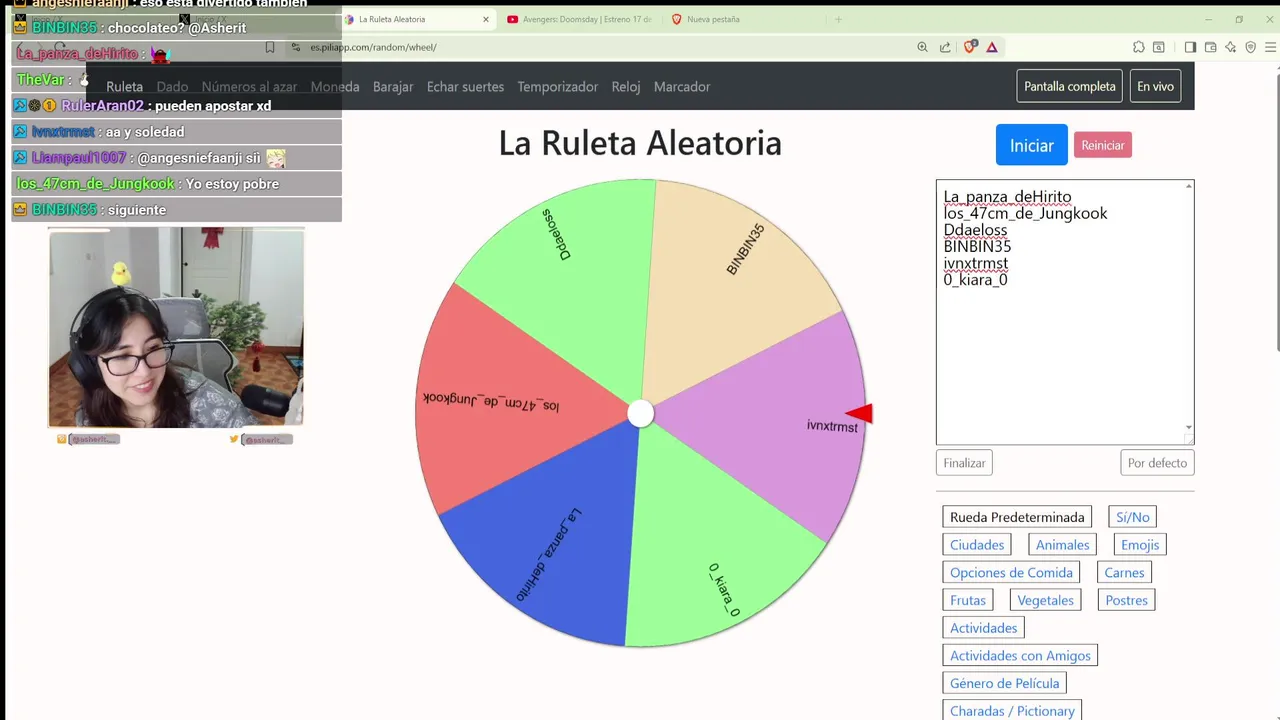Screen dimensions: 1280x720
Task: Load the Postres preset
Action: [x=1127, y=600]
